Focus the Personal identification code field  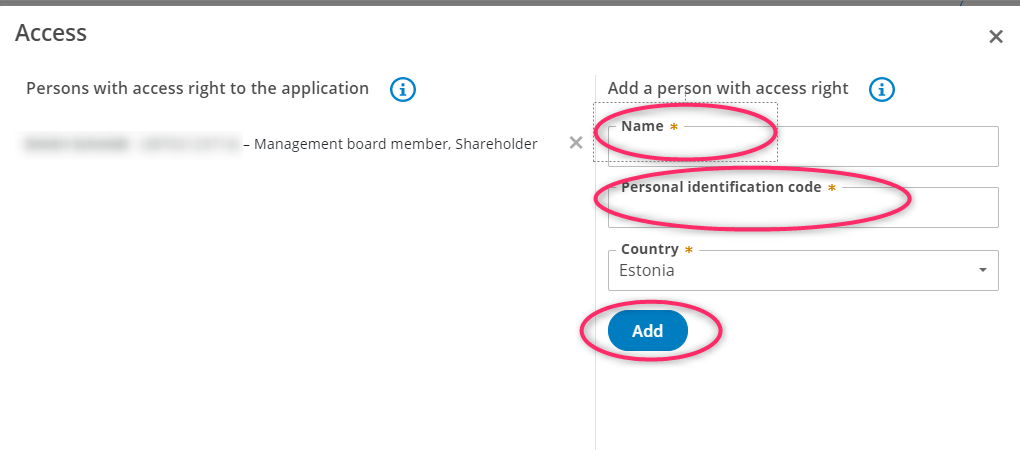click(x=803, y=207)
